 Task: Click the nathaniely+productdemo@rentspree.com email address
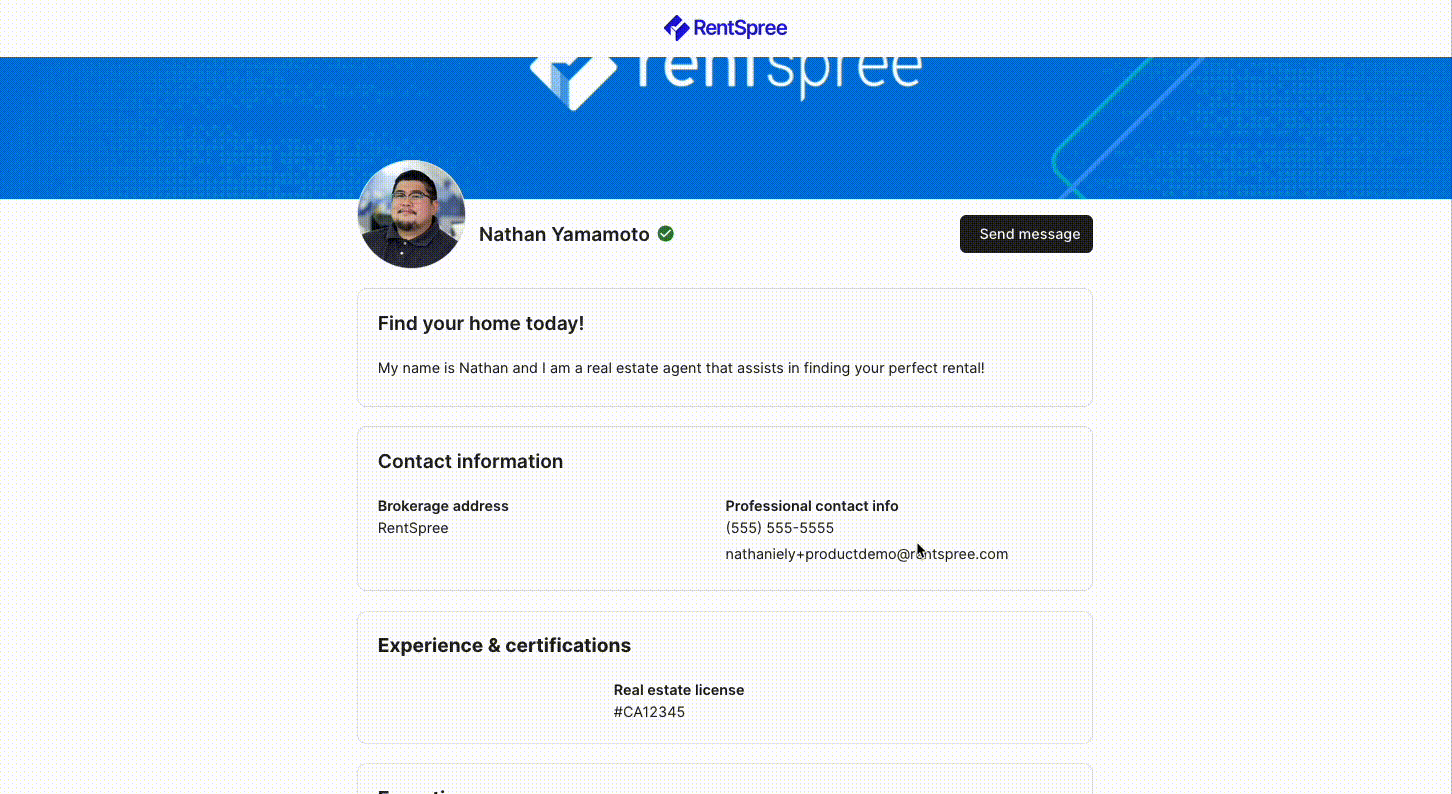[867, 554]
